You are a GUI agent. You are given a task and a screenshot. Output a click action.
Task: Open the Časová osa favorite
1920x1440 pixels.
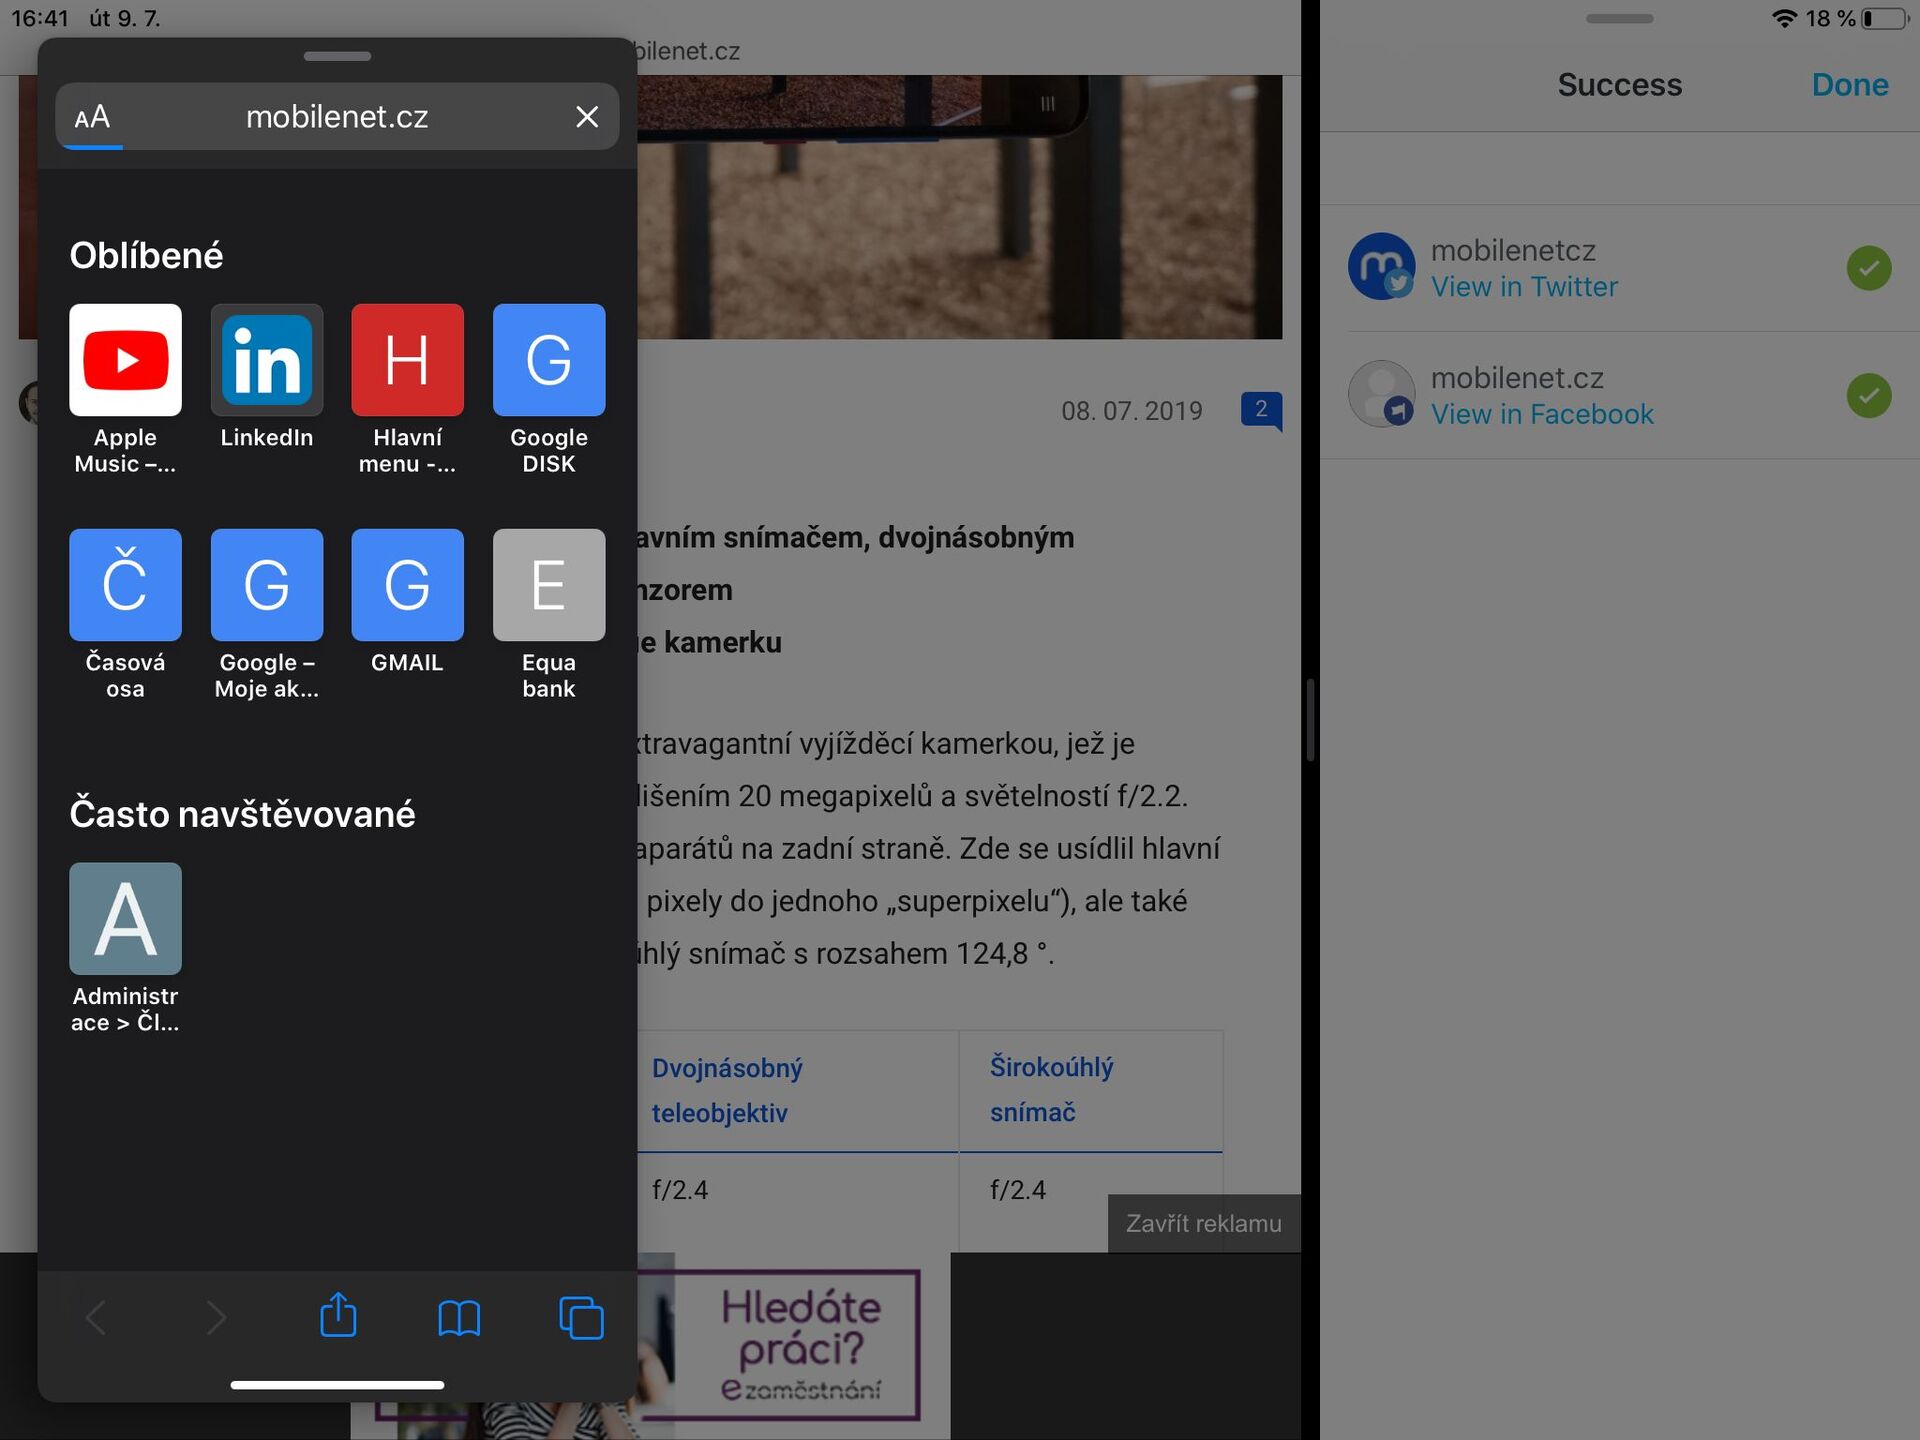[x=124, y=585]
